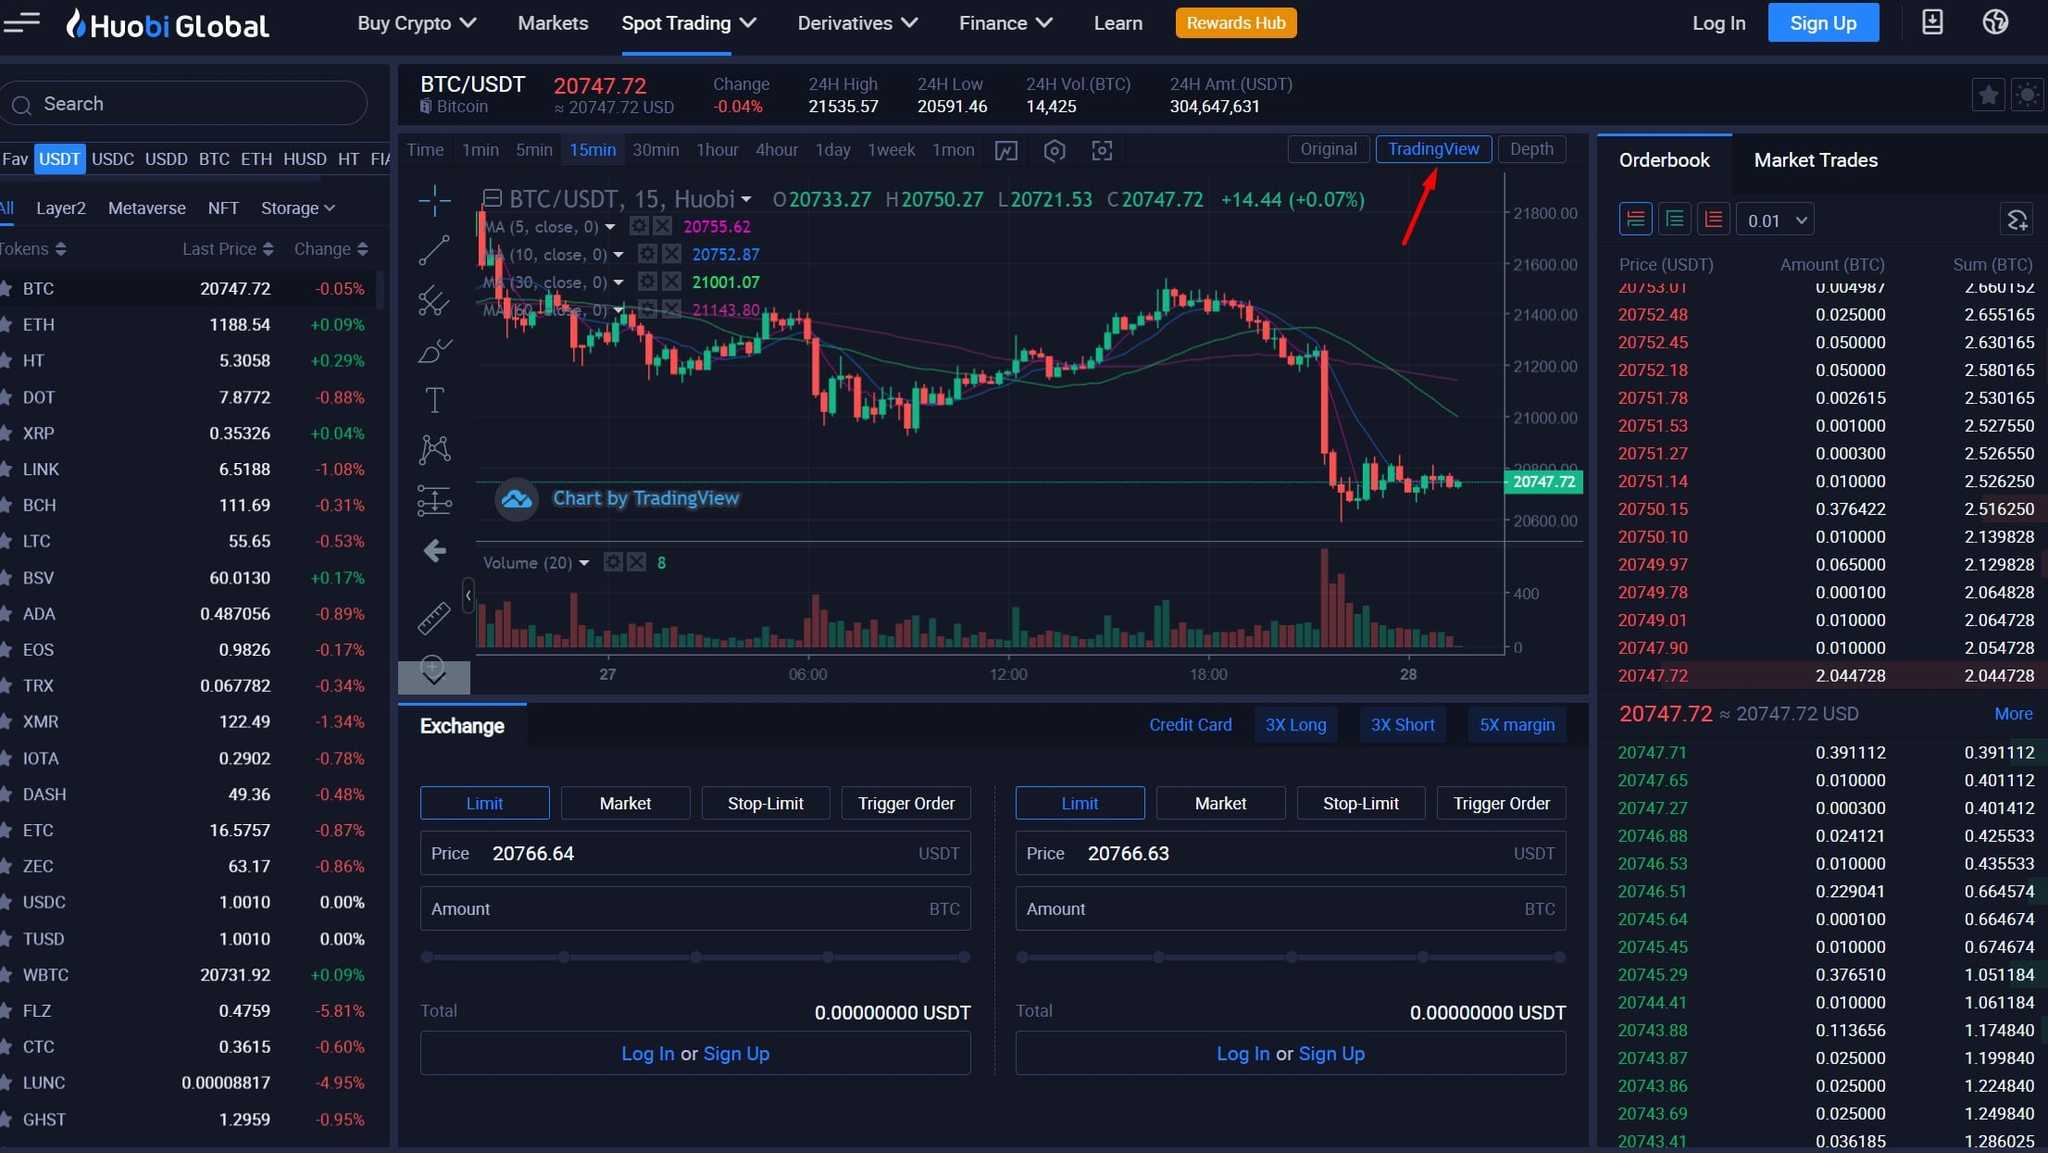Image resolution: width=2048 pixels, height=1153 pixels.
Task: Switch chart to Depth view
Action: tap(1531, 149)
